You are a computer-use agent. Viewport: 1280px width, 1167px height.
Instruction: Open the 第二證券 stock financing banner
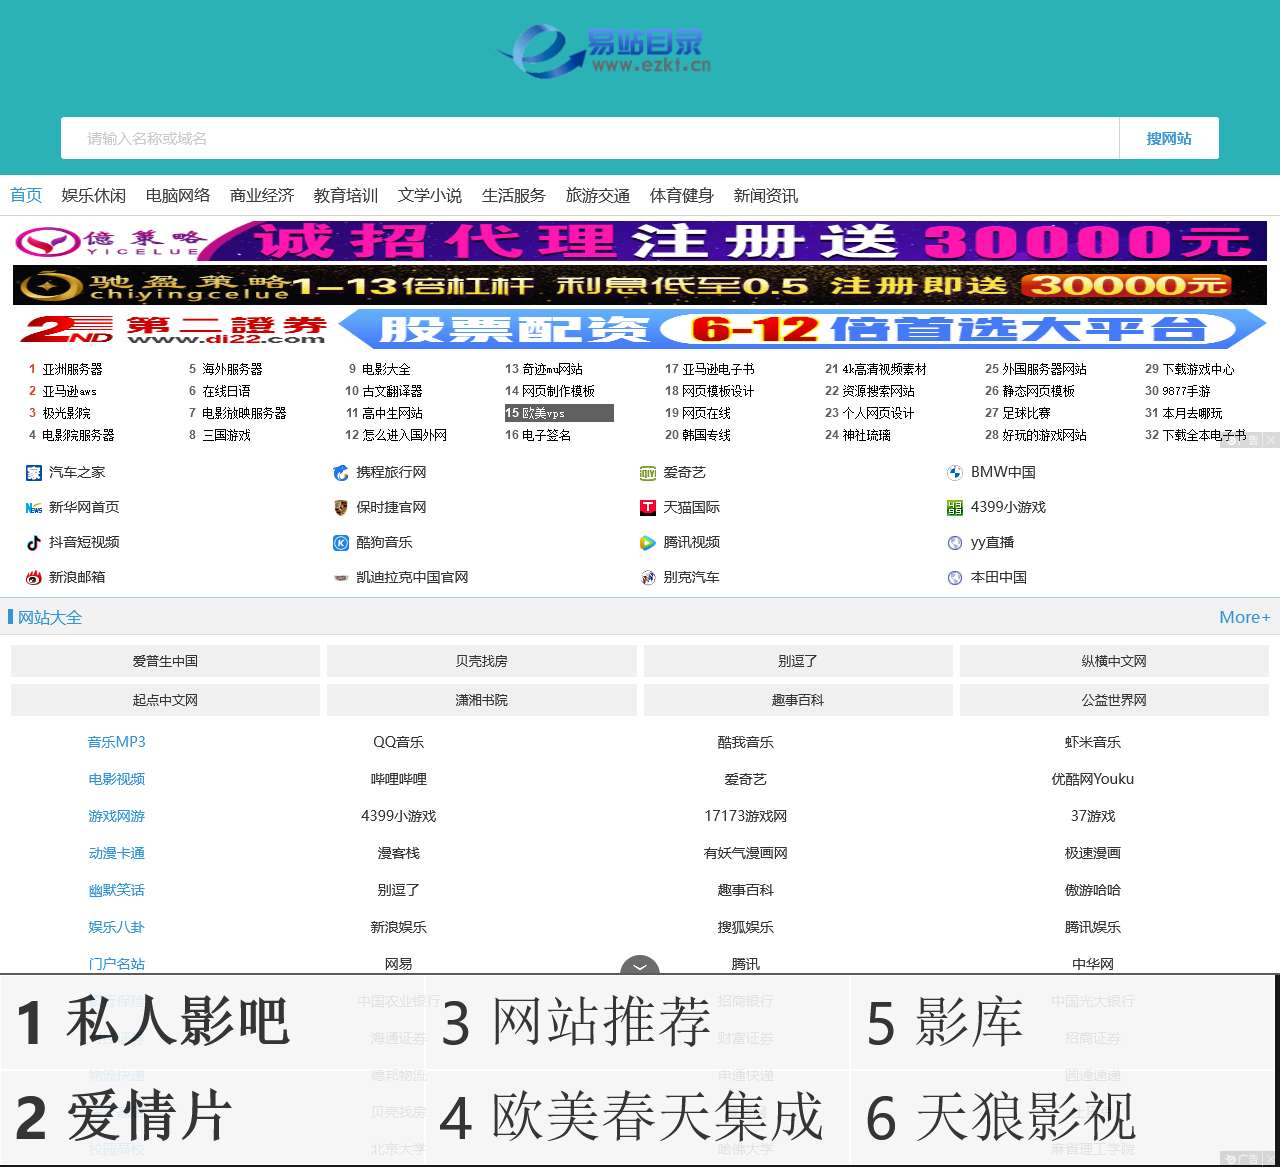[x=640, y=329]
